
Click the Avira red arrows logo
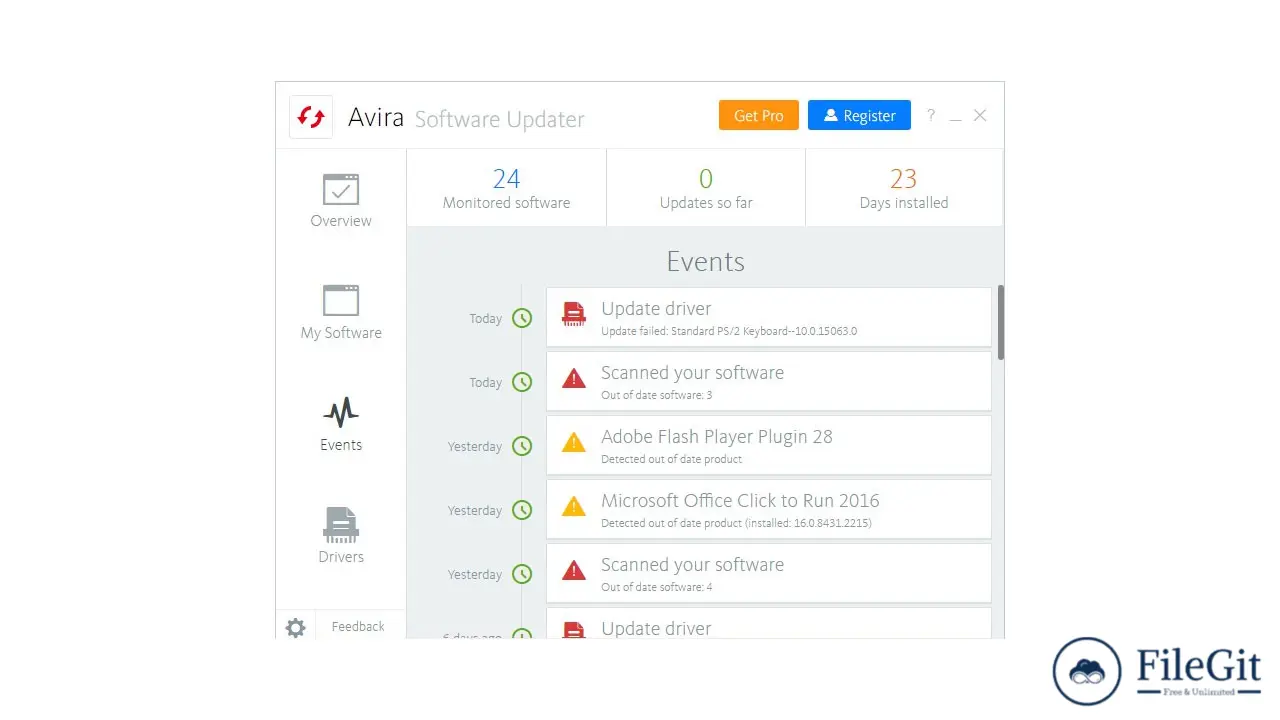click(311, 117)
